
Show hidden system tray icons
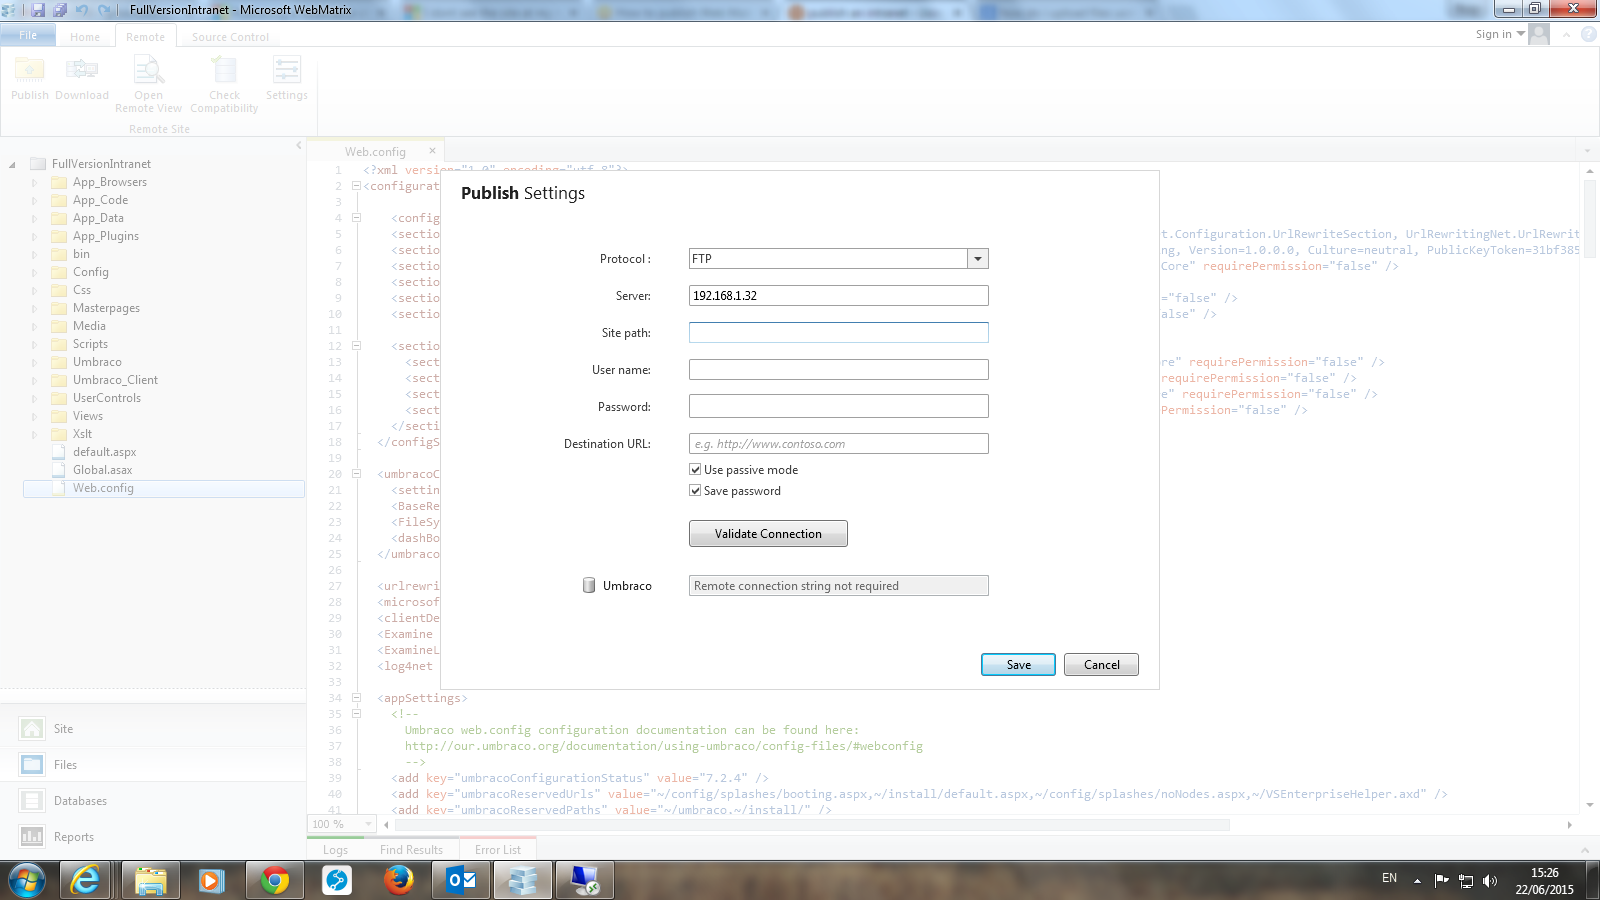click(1417, 881)
